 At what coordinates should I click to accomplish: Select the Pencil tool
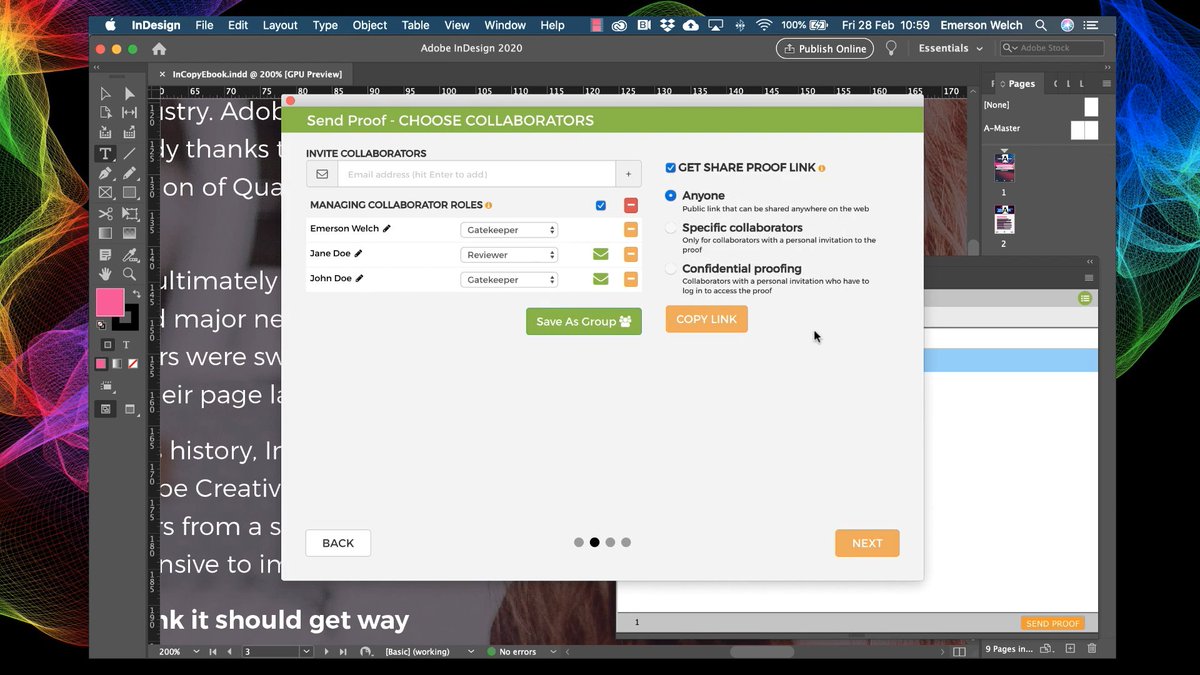coord(129,173)
